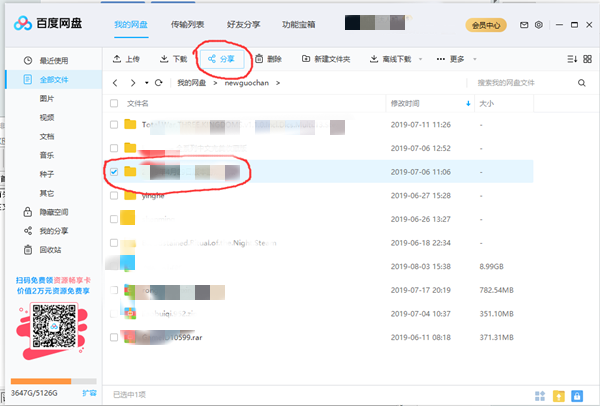Check the box for 2019-06-18 22:34 folder
This screenshot has width=600, height=406.
pyautogui.click(x=114, y=243)
